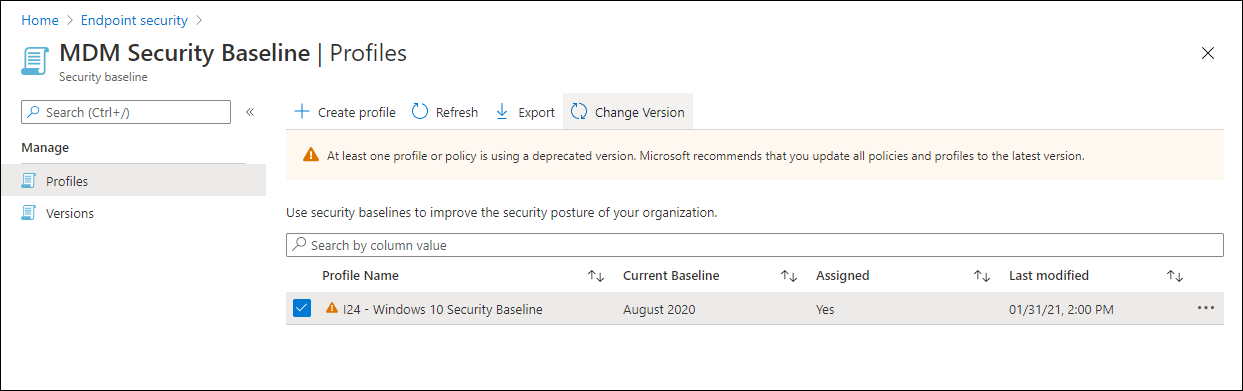Viewport: 1243px width, 391px height.
Task: Sort by Assigned column arrows
Action: pos(982,276)
